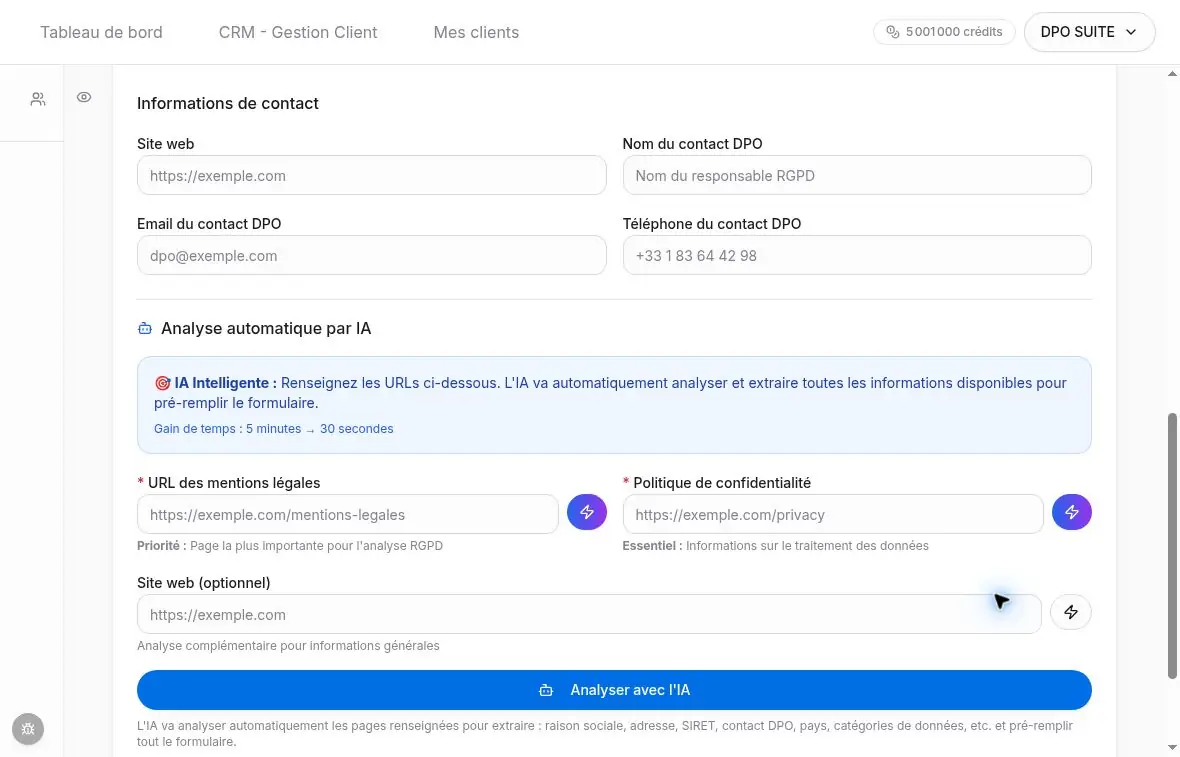This screenshot has height=757, width=1180.
Task: Click the eye visibility icon
Action: [84, 97]
